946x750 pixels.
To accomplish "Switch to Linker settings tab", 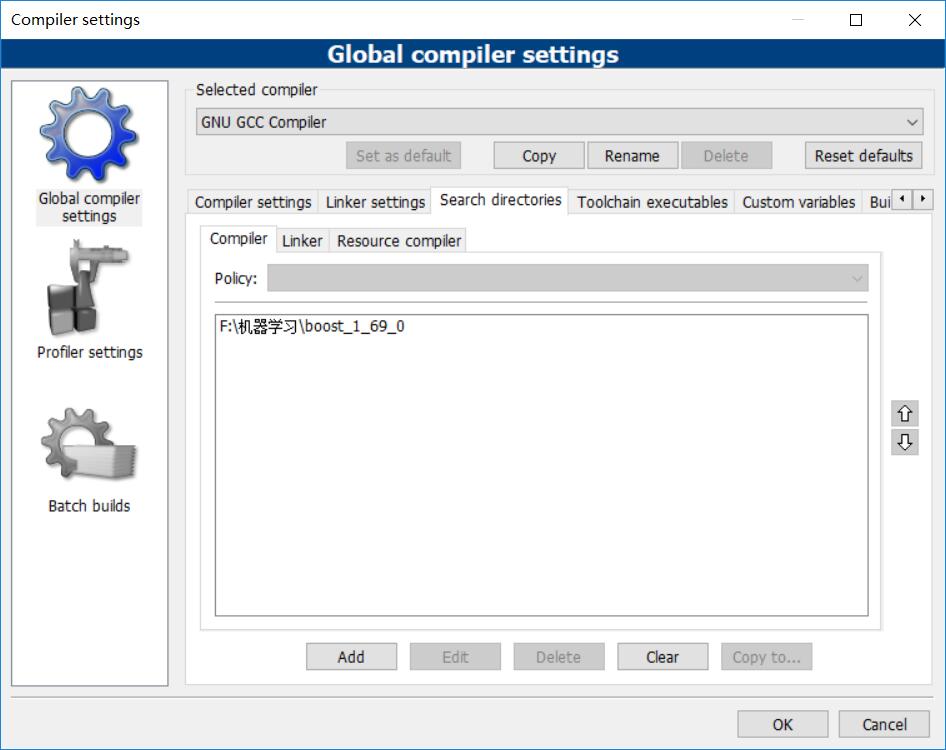I will click(375, 202).
